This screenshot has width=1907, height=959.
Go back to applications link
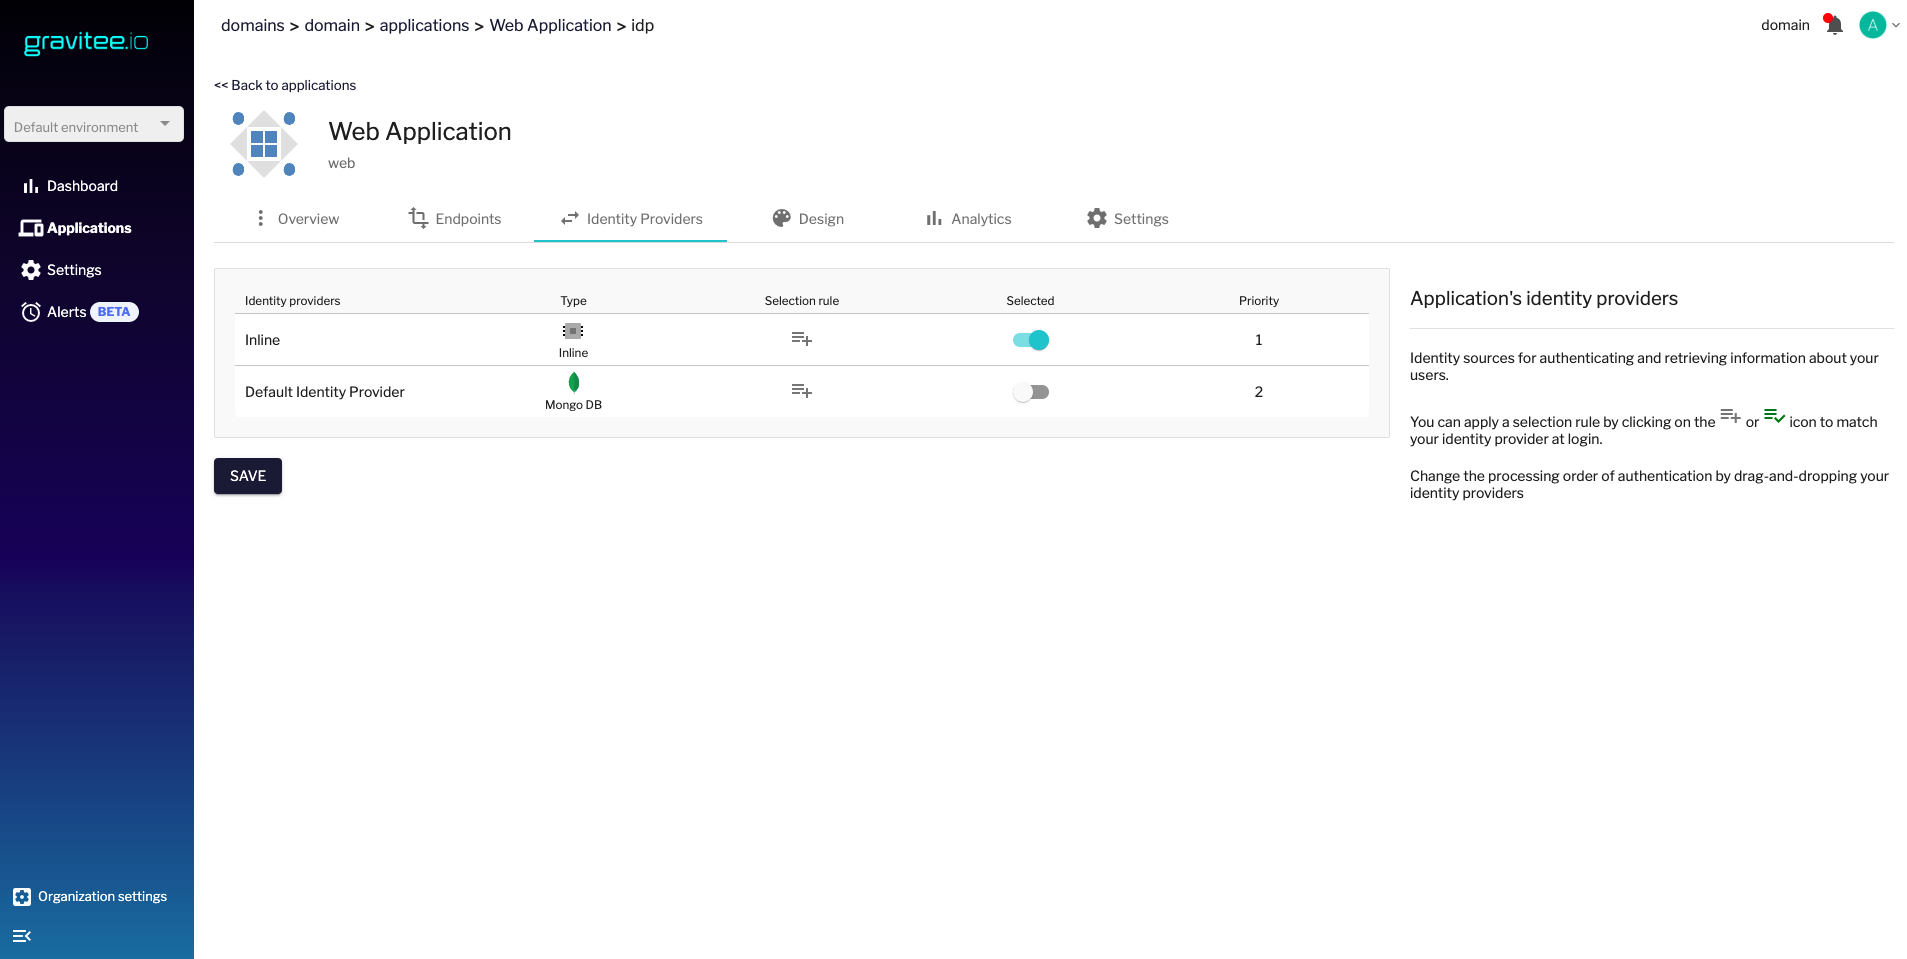tap(285, 85)
